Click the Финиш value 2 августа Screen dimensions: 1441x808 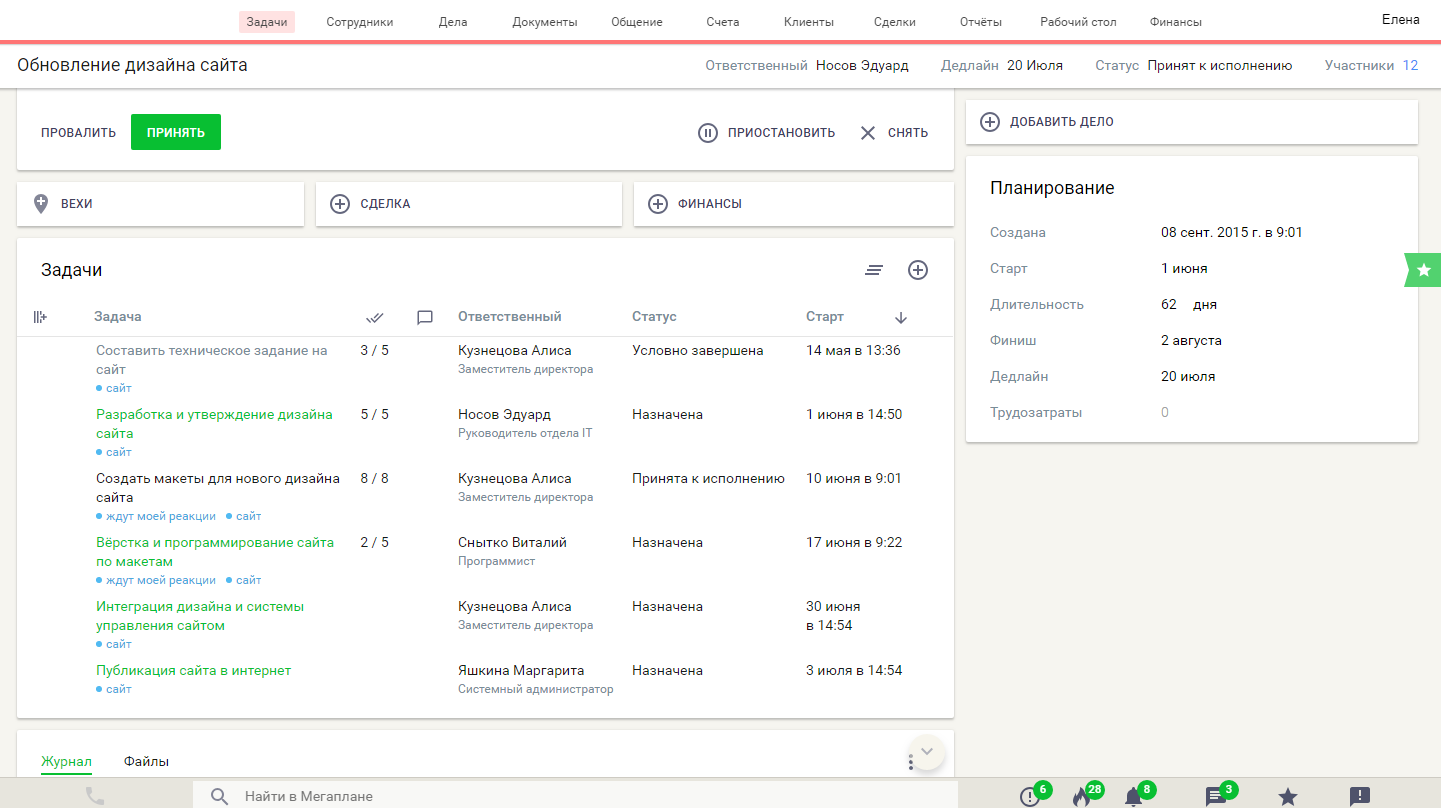pyautogui.click(x=1191, y=341)
